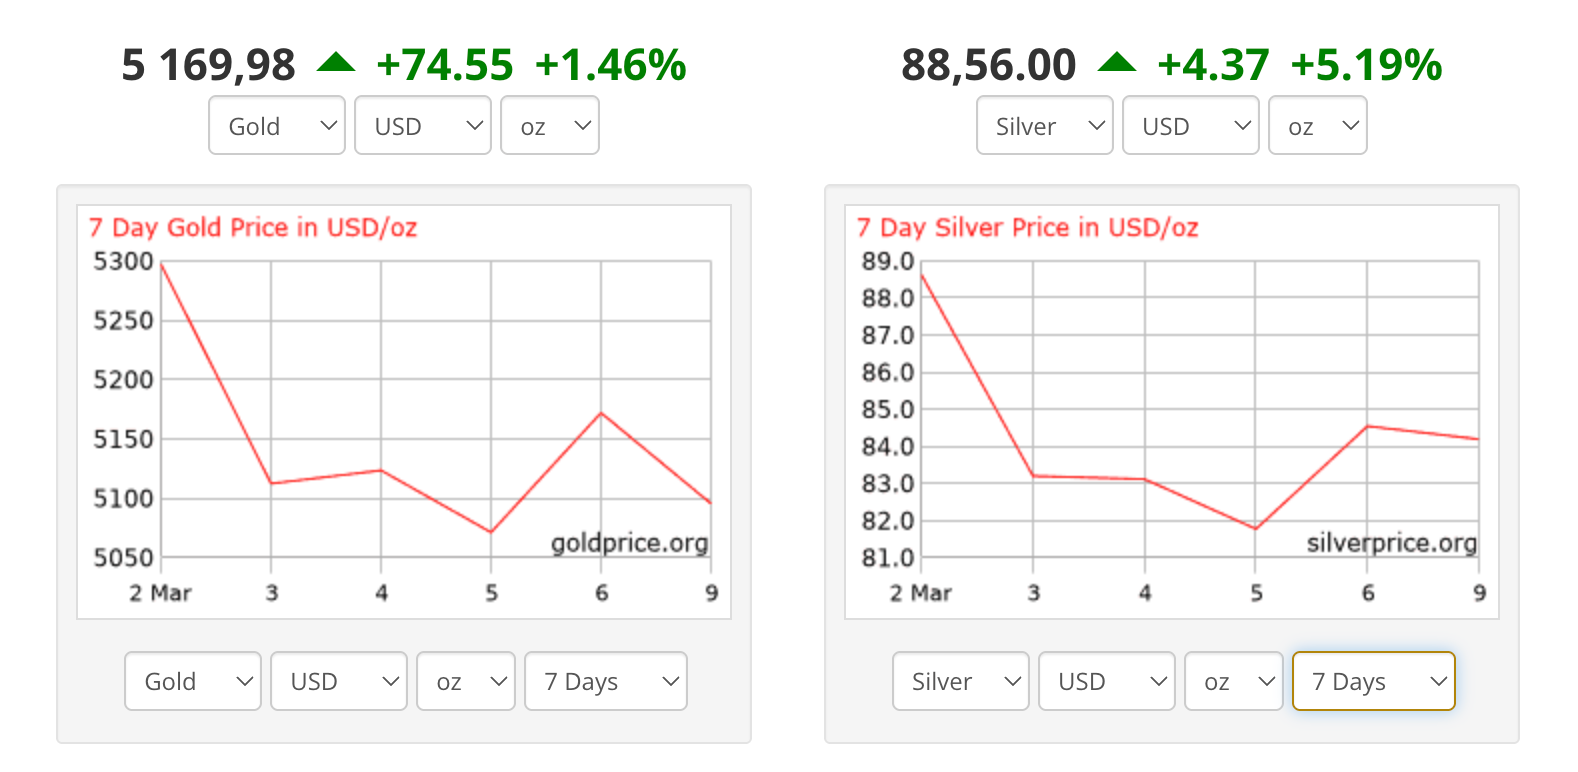Change the silver chart 7 Days range
Viewport: 1578px width, 772px height.
[x=1374, y=681]
